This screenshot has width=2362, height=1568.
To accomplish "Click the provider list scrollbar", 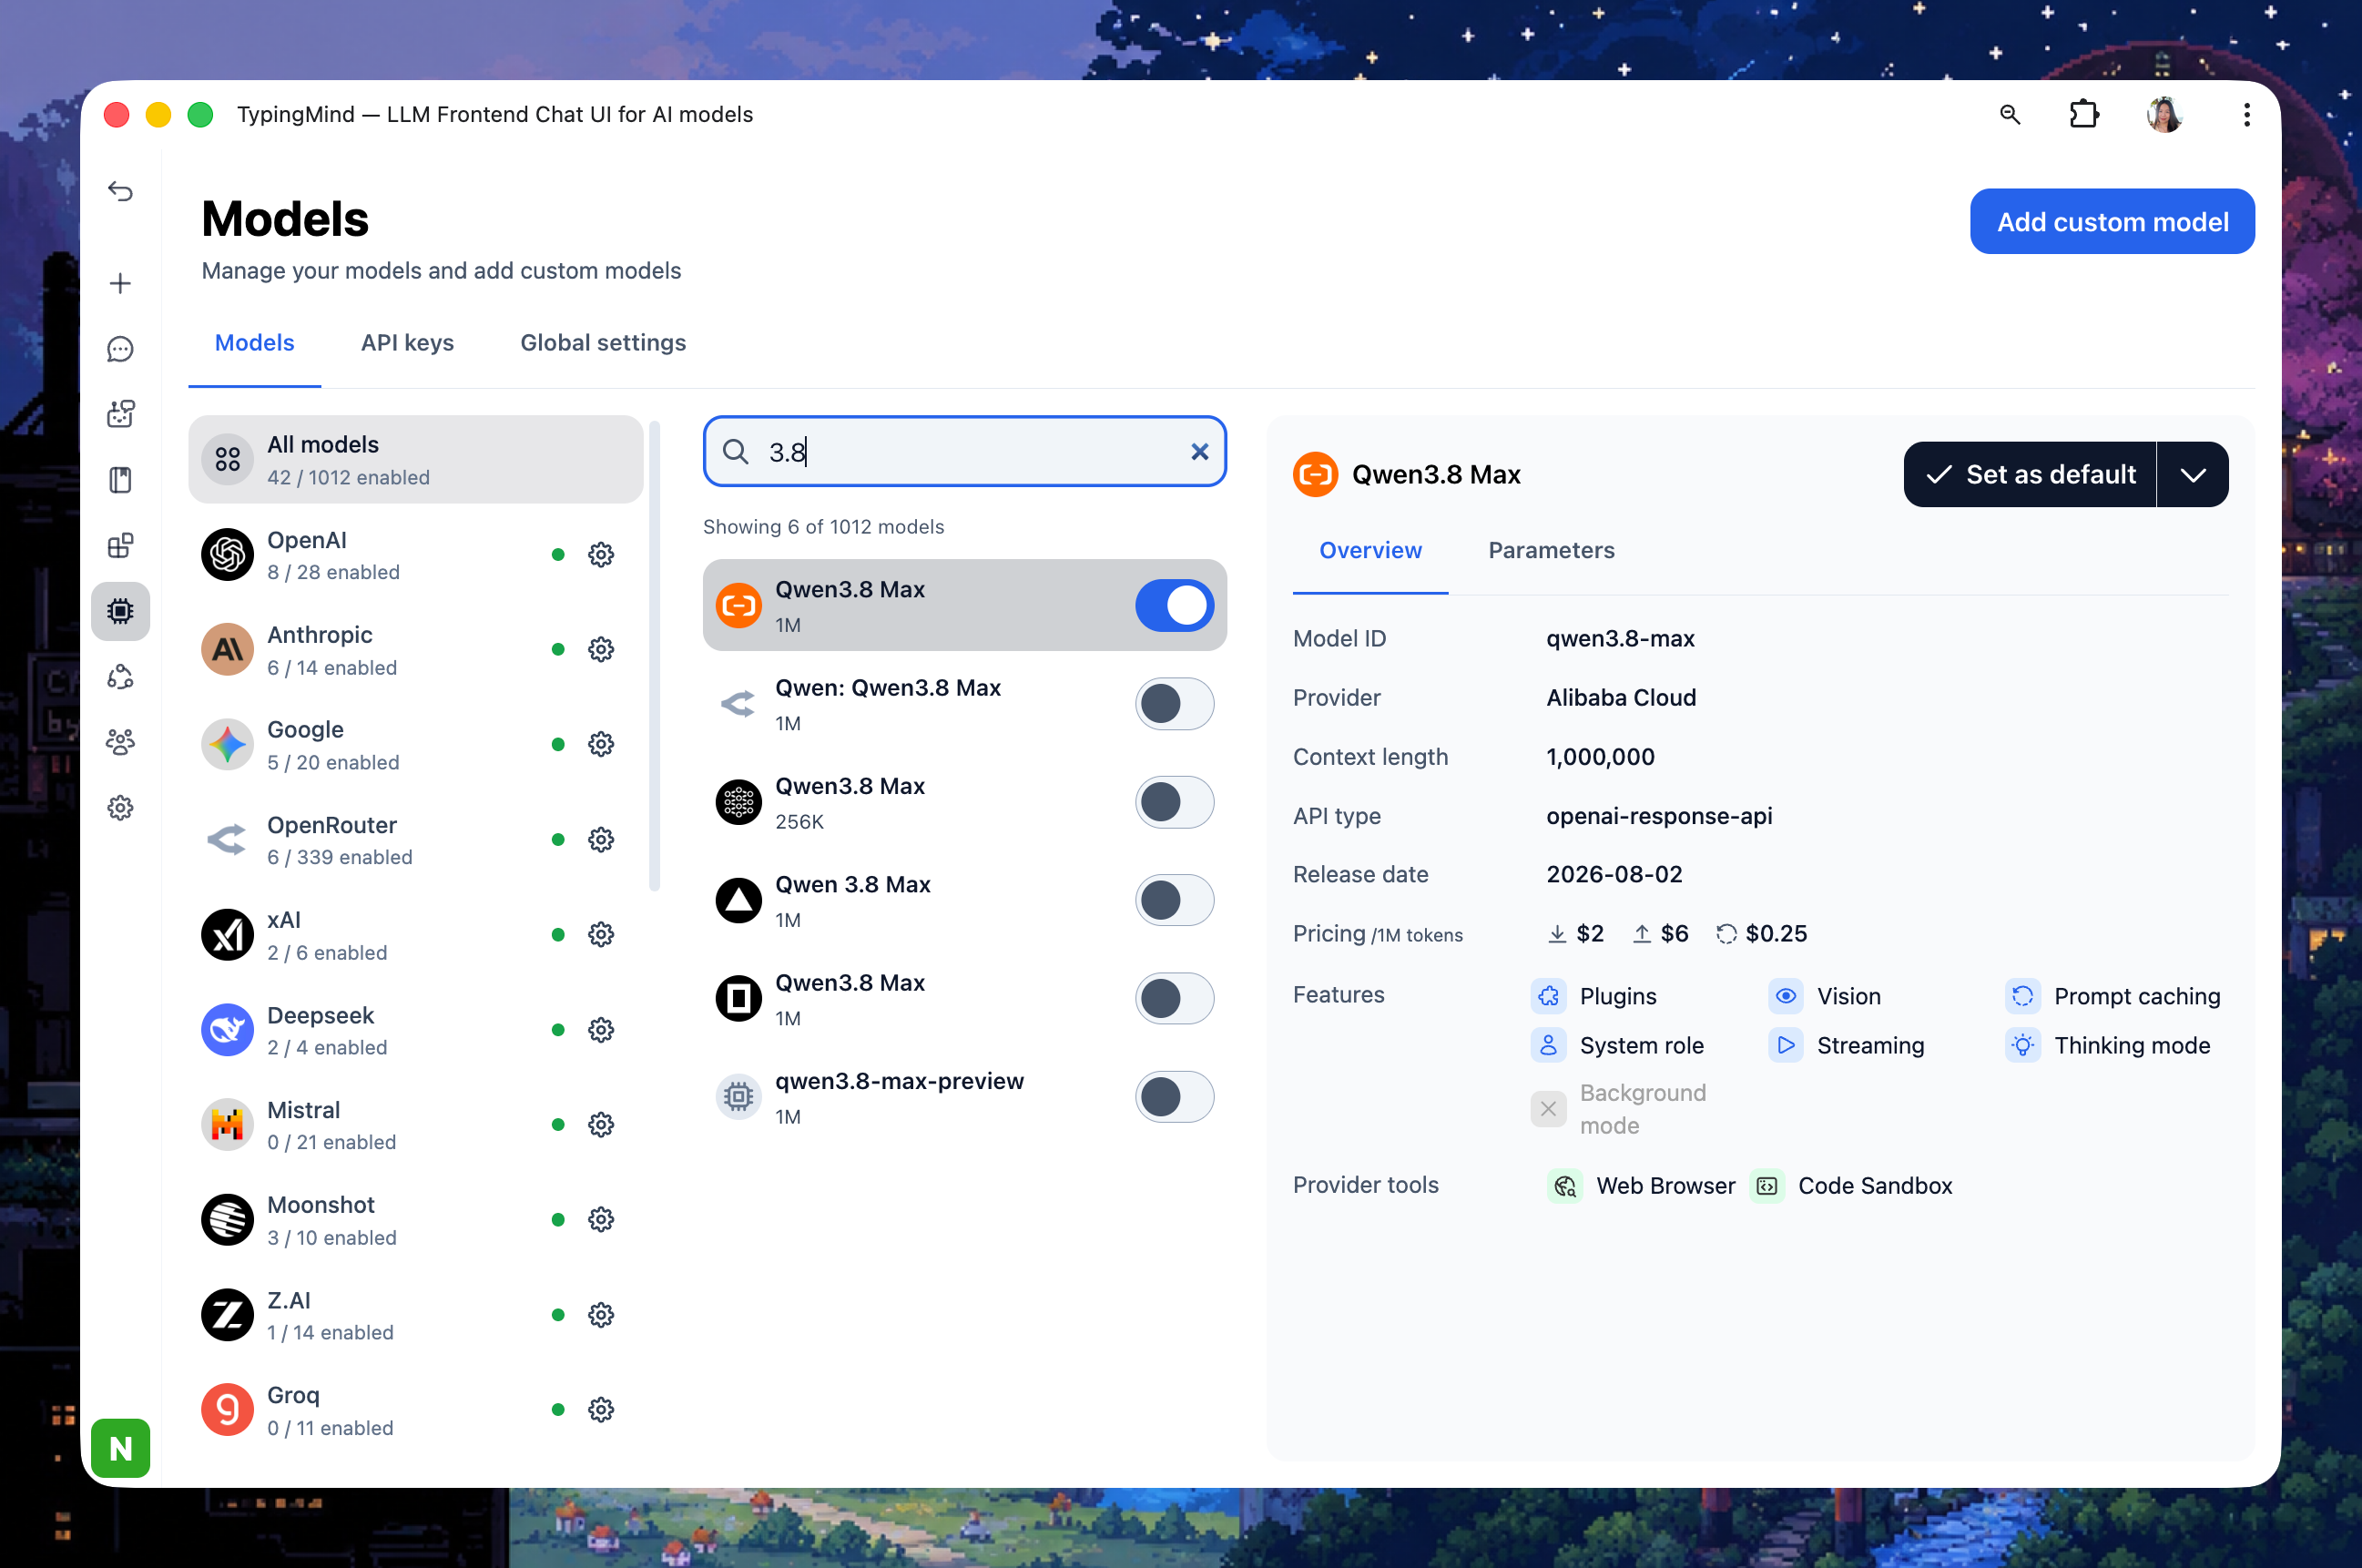I will [655, 655].
